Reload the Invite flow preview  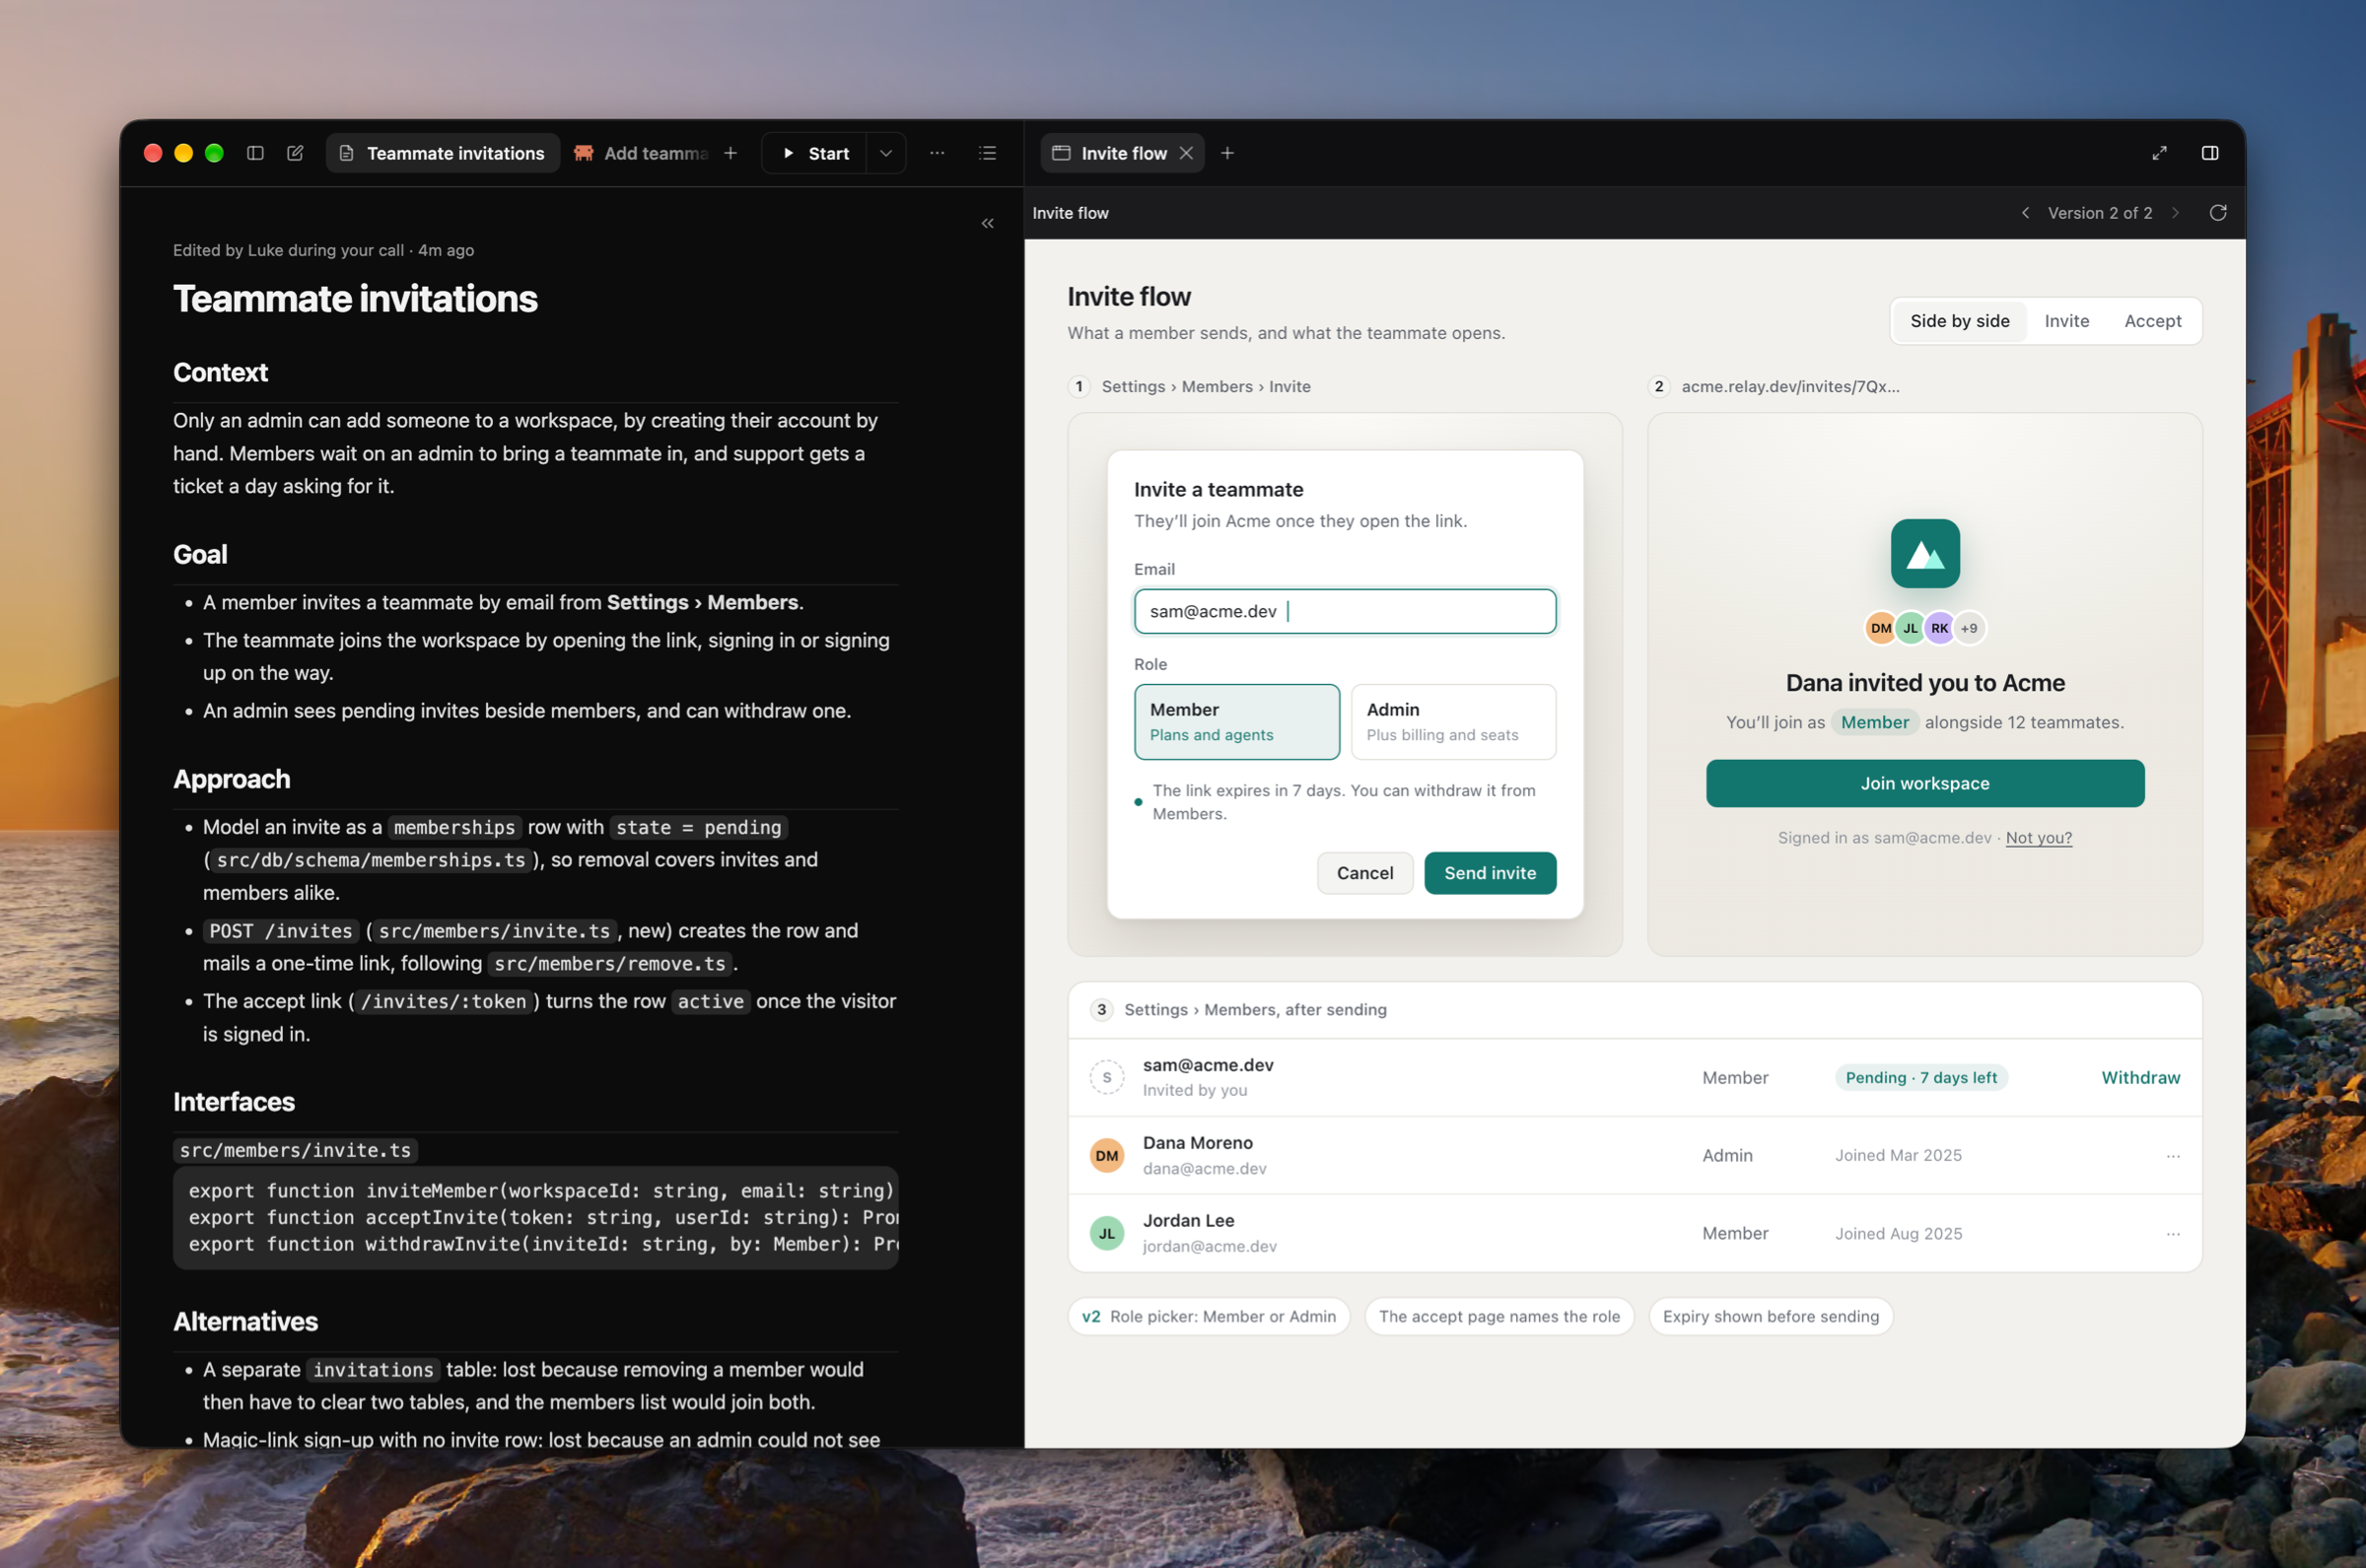[x=2218, y=213]
